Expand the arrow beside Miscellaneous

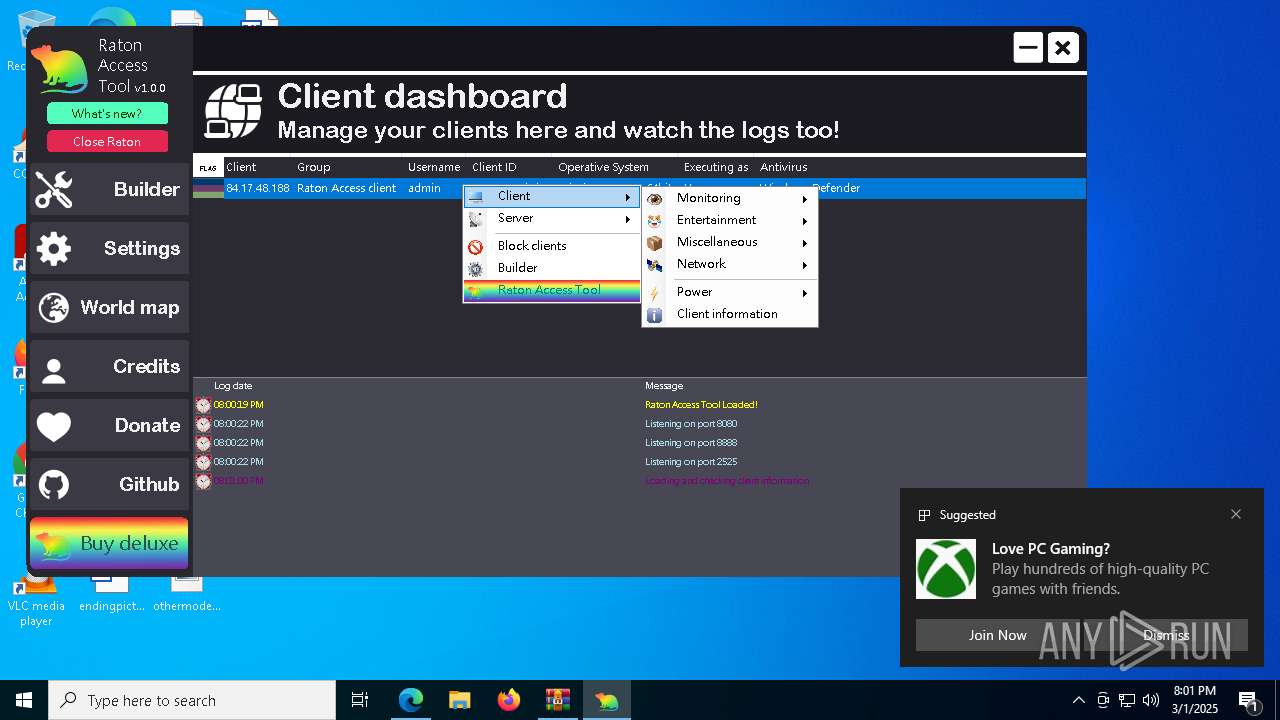tap(805, 243)
